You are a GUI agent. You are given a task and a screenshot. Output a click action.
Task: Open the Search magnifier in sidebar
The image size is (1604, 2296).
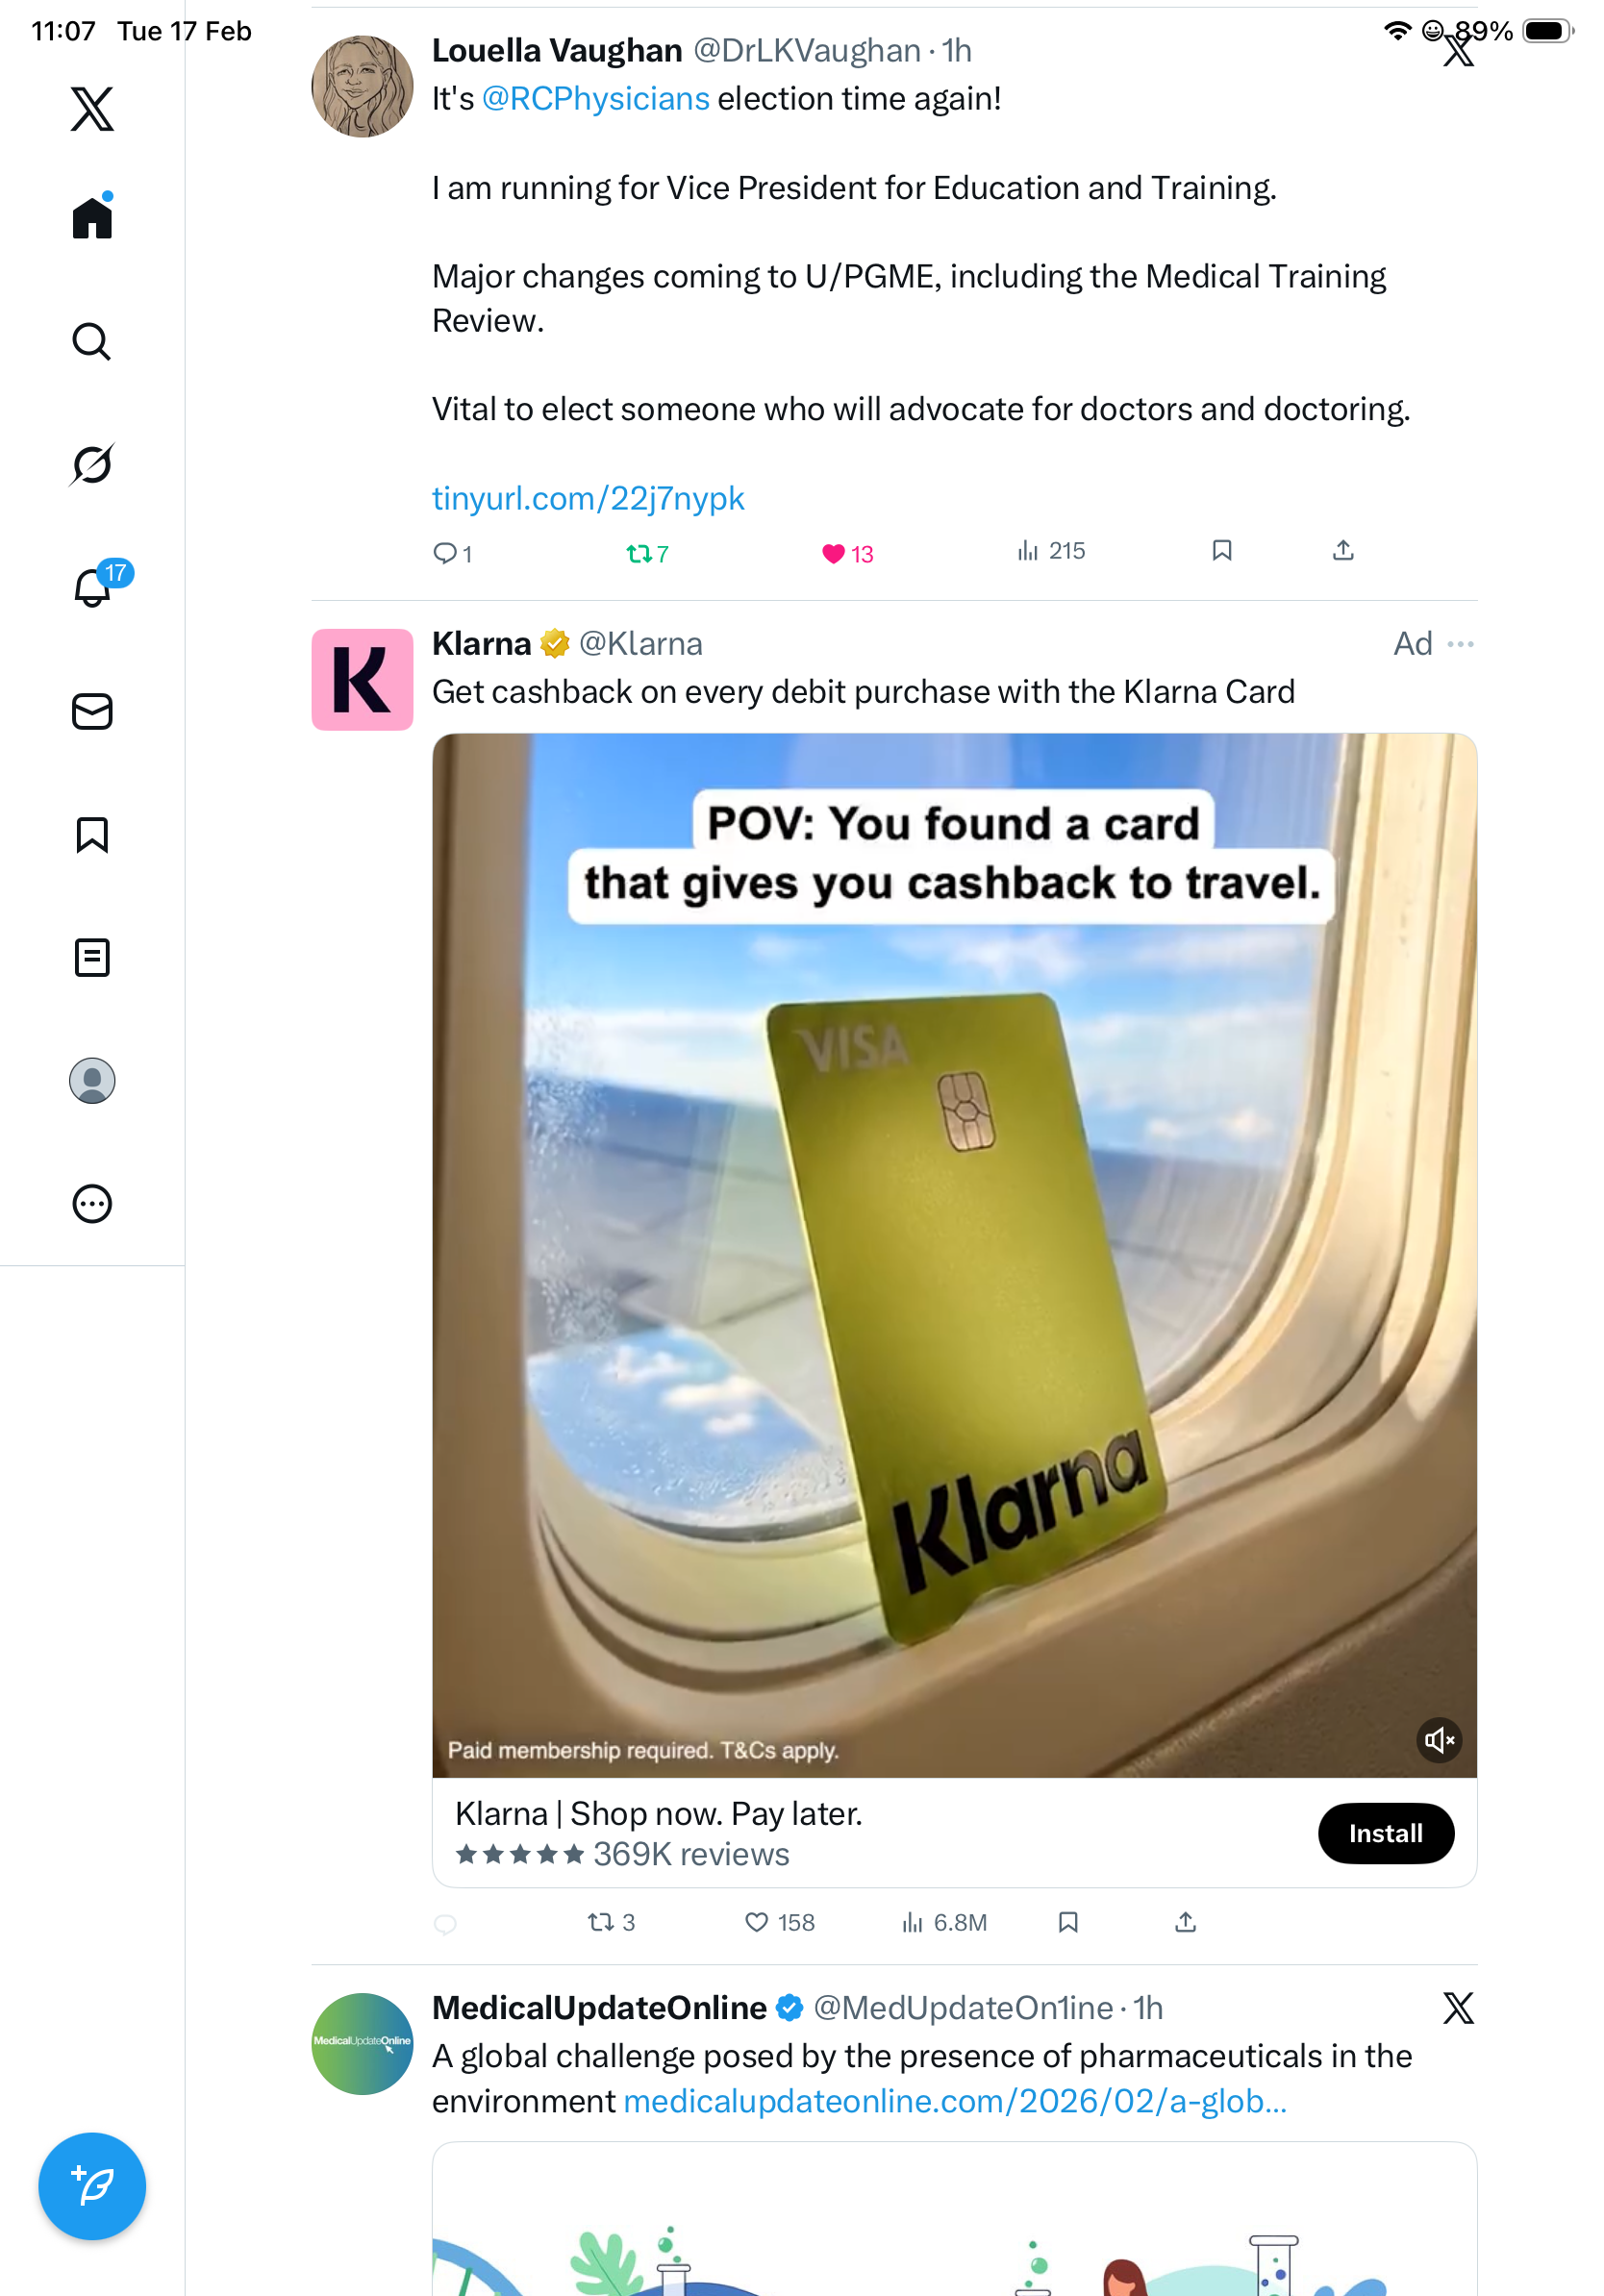[x=92, y=341]
